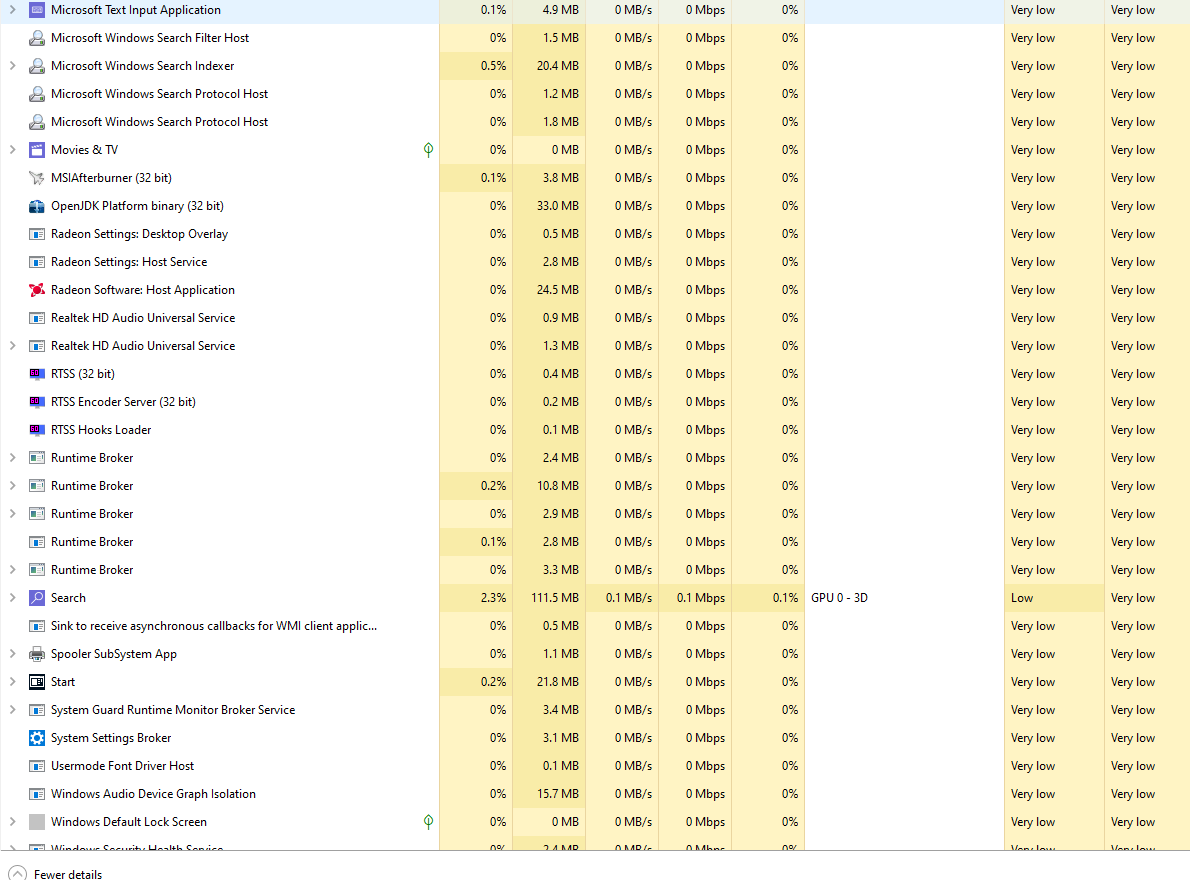Screen dimensions: 1190x880
Task: Click the Radeon Software Host Application icon
Action: coord(37,290)
